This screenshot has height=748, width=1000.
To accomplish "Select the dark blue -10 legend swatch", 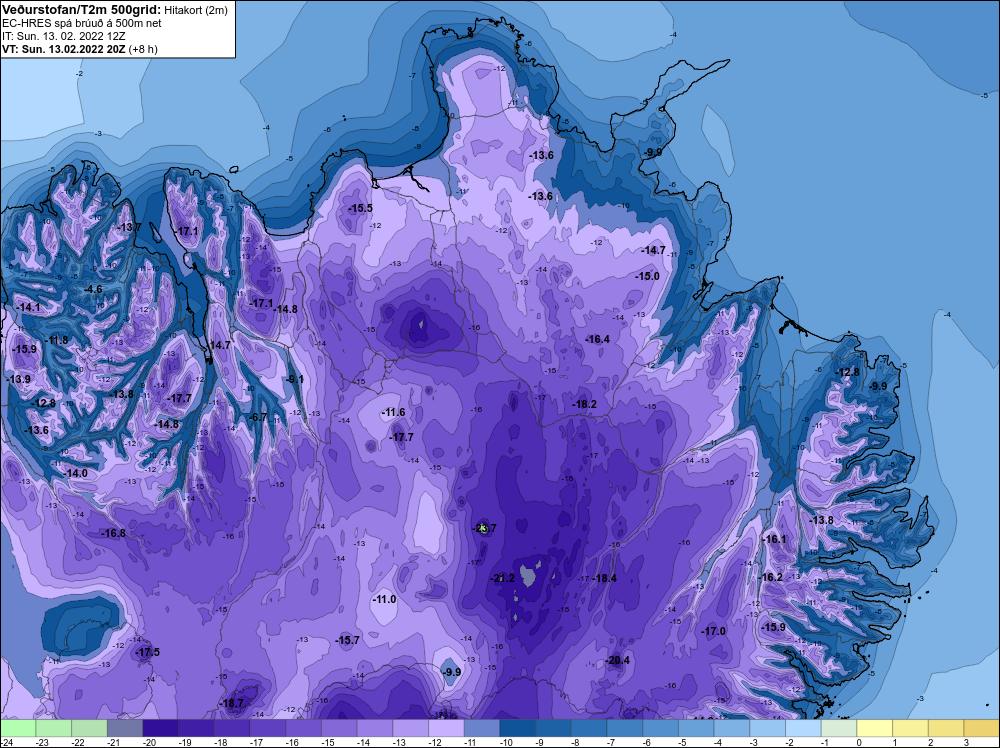I will tap(518, 728).
